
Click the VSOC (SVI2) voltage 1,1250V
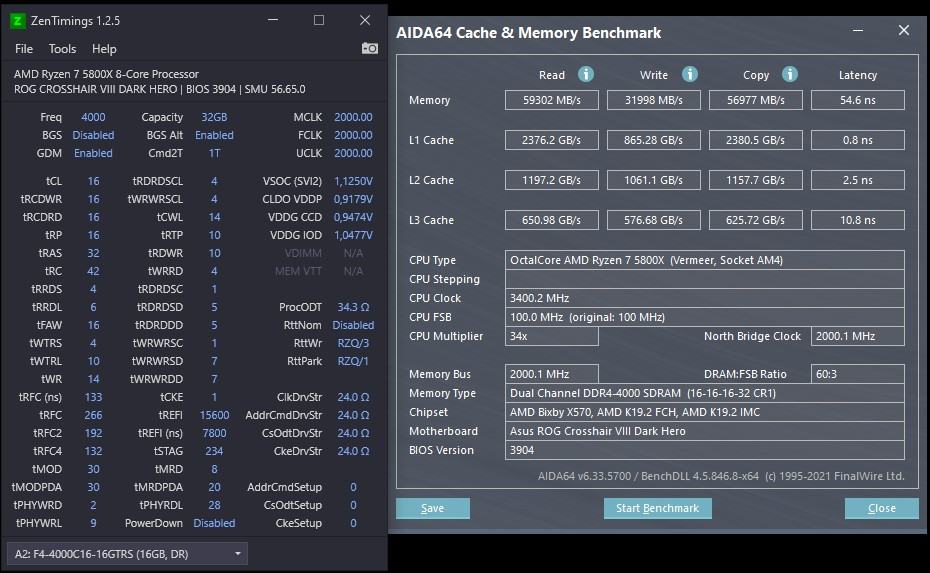(353, 181)
